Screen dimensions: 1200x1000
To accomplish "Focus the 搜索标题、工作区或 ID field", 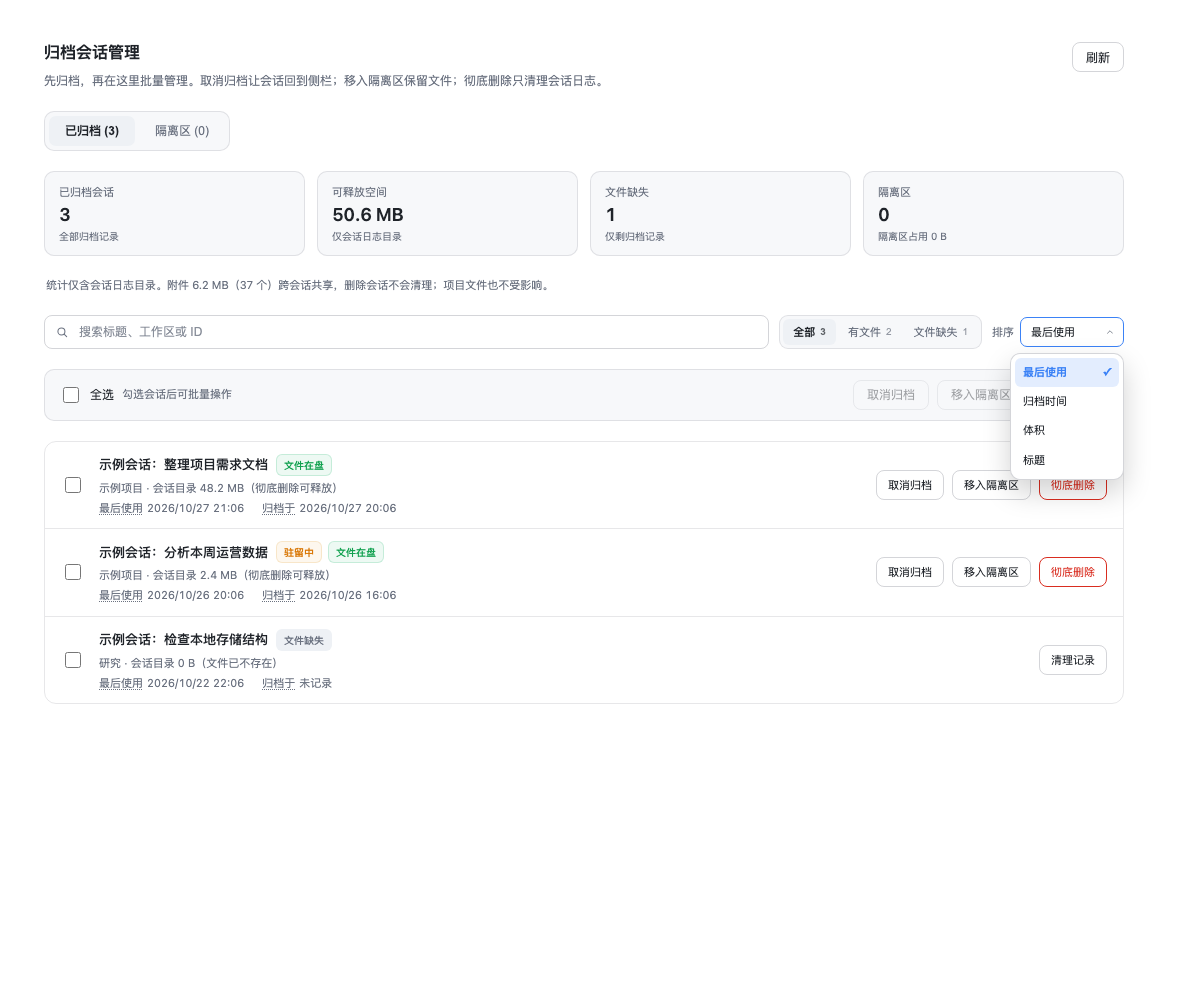I will click(406, 332).
